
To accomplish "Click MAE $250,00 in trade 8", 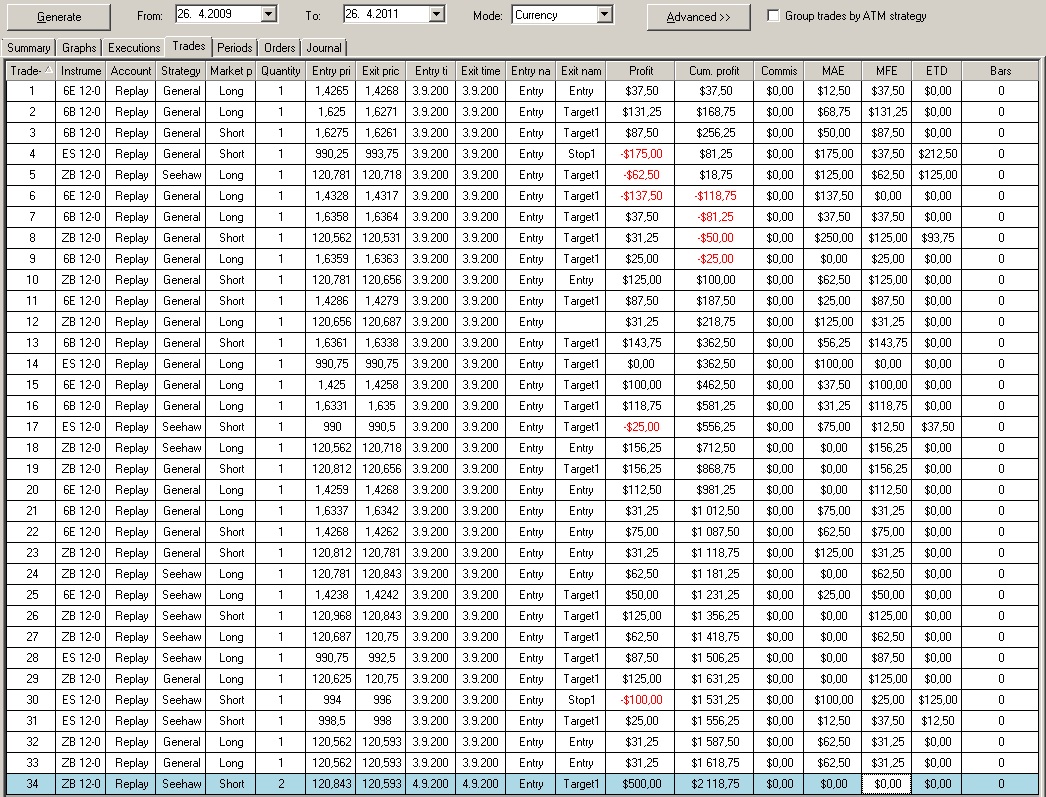I will [833, 238].
